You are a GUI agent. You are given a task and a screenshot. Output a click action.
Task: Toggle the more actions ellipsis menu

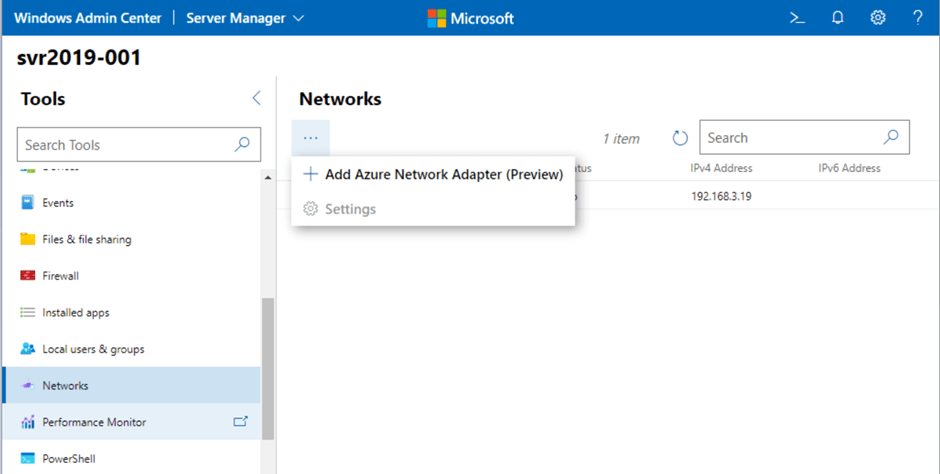point(311,138)
